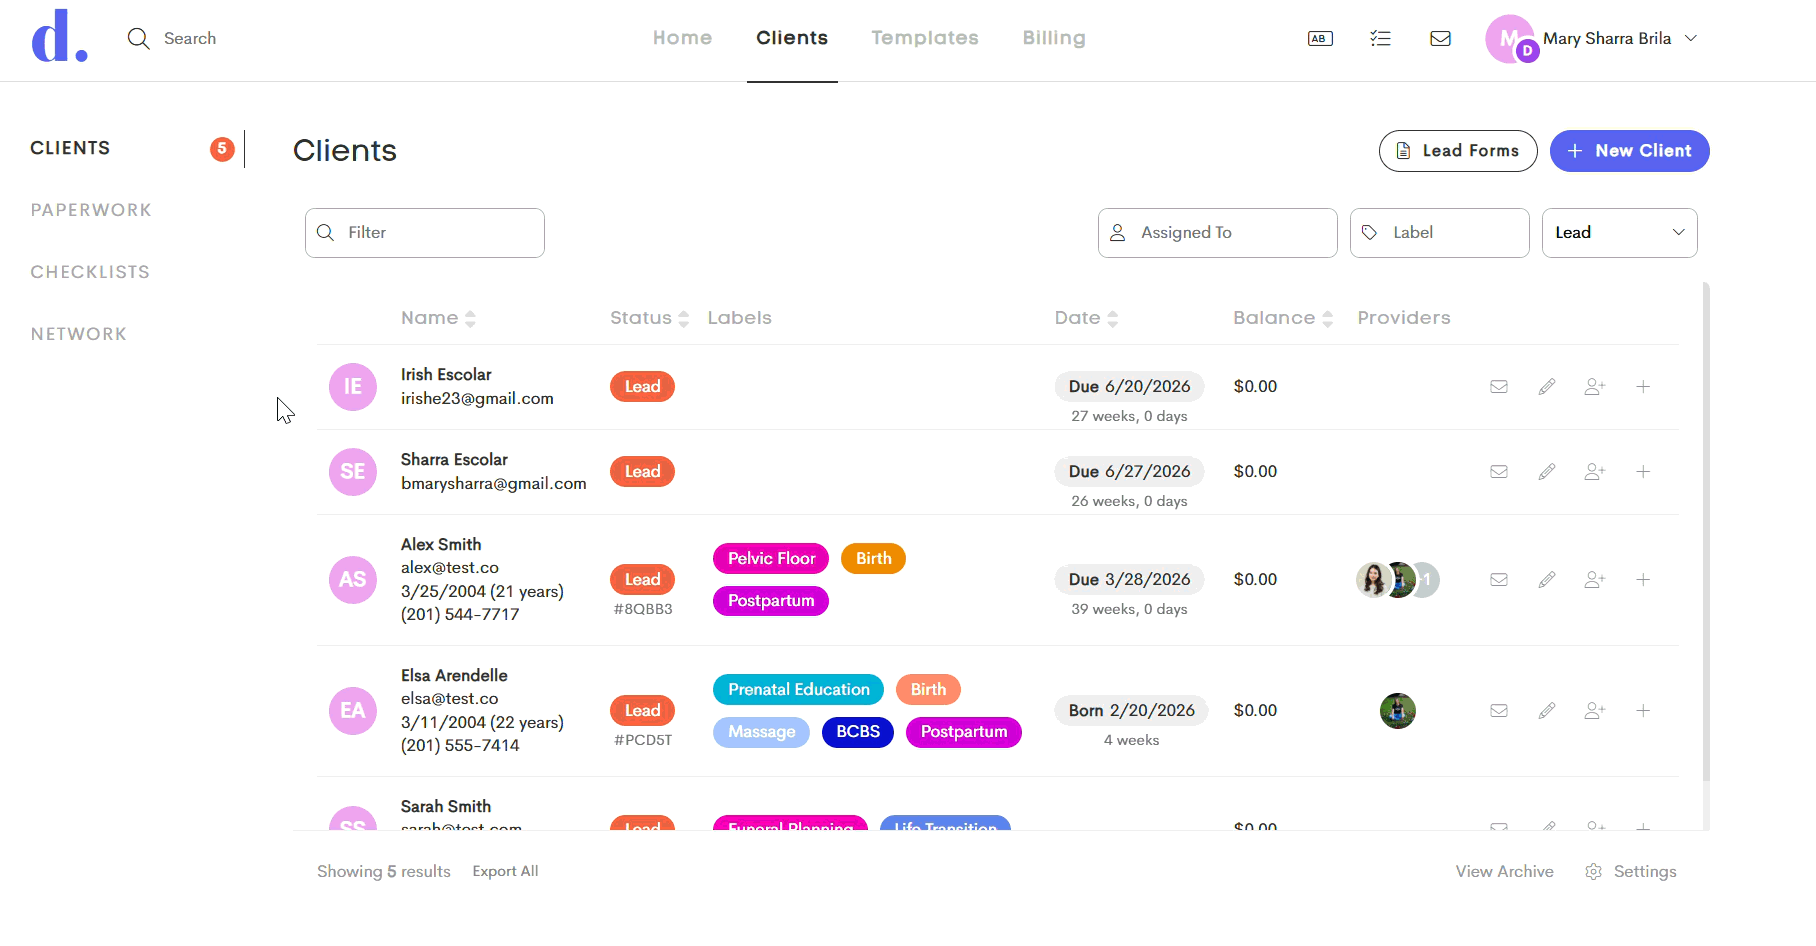This screenshot has width=1816, height=946.
Task: Click the EA avatar for Elsa Arendelle
Action: tap(353, 711)
